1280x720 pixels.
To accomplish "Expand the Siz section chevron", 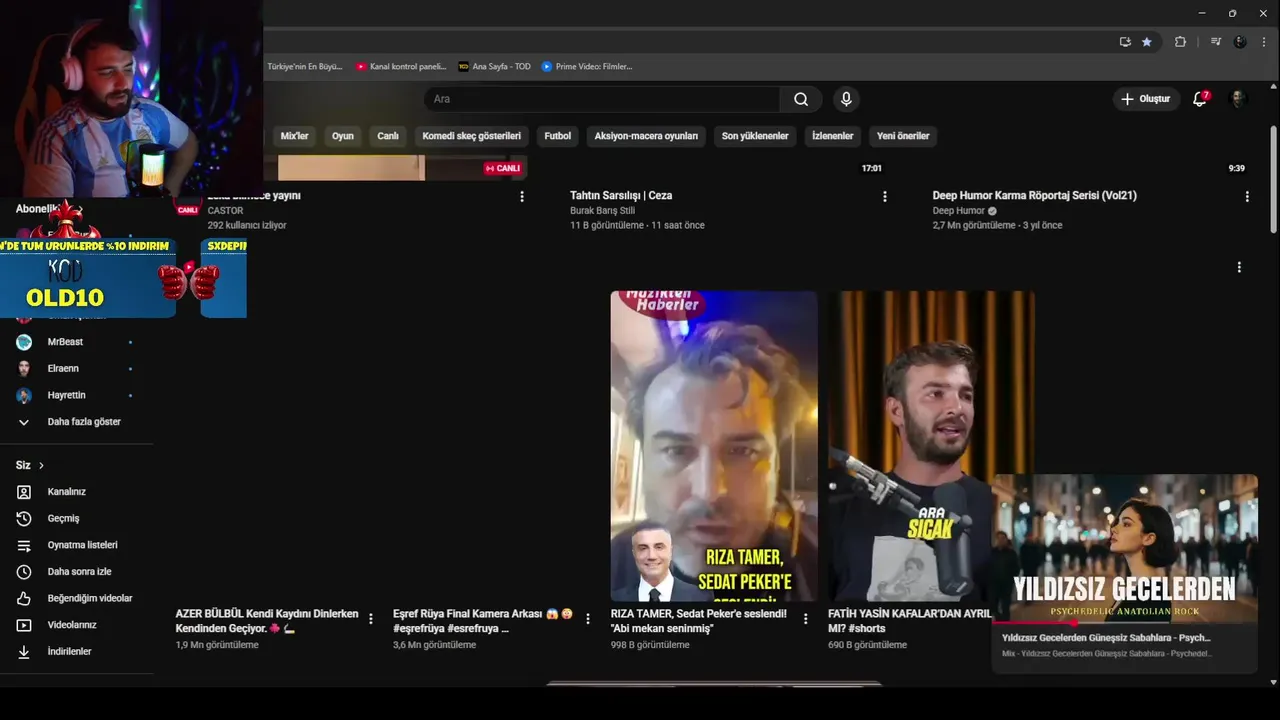I will [x=41, y=466].
